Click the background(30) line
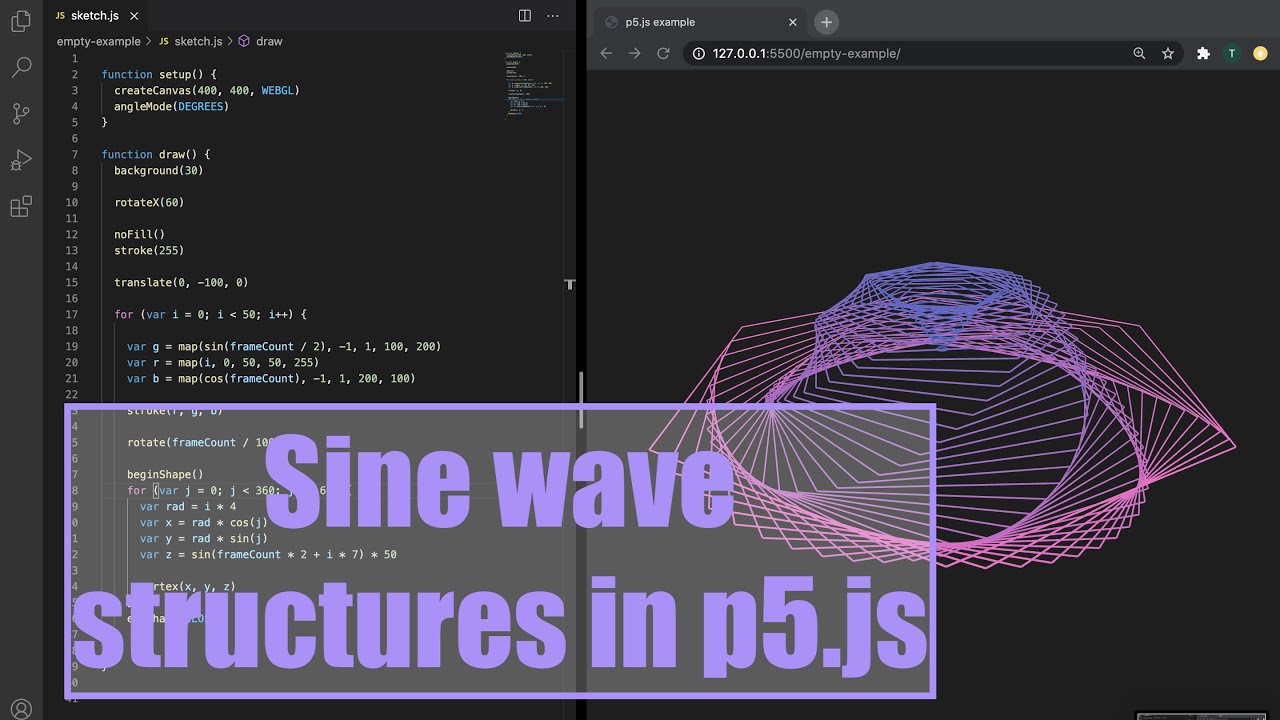 point(158,170)
